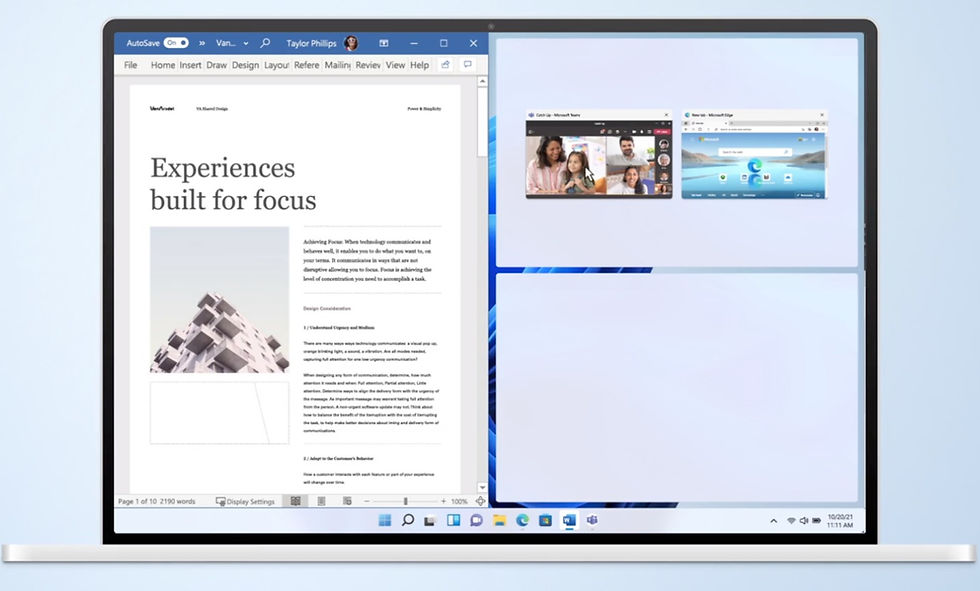Screen dimensions: 980x591
Task: Switch to the Insert ribbon tab
Action: click(190, 65)
